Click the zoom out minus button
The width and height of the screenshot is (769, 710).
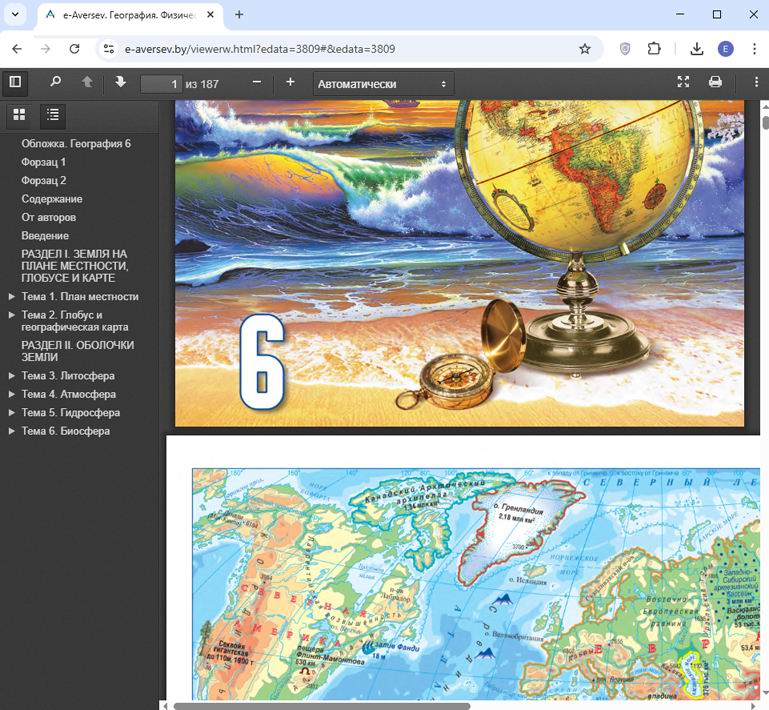click(257, 82)
